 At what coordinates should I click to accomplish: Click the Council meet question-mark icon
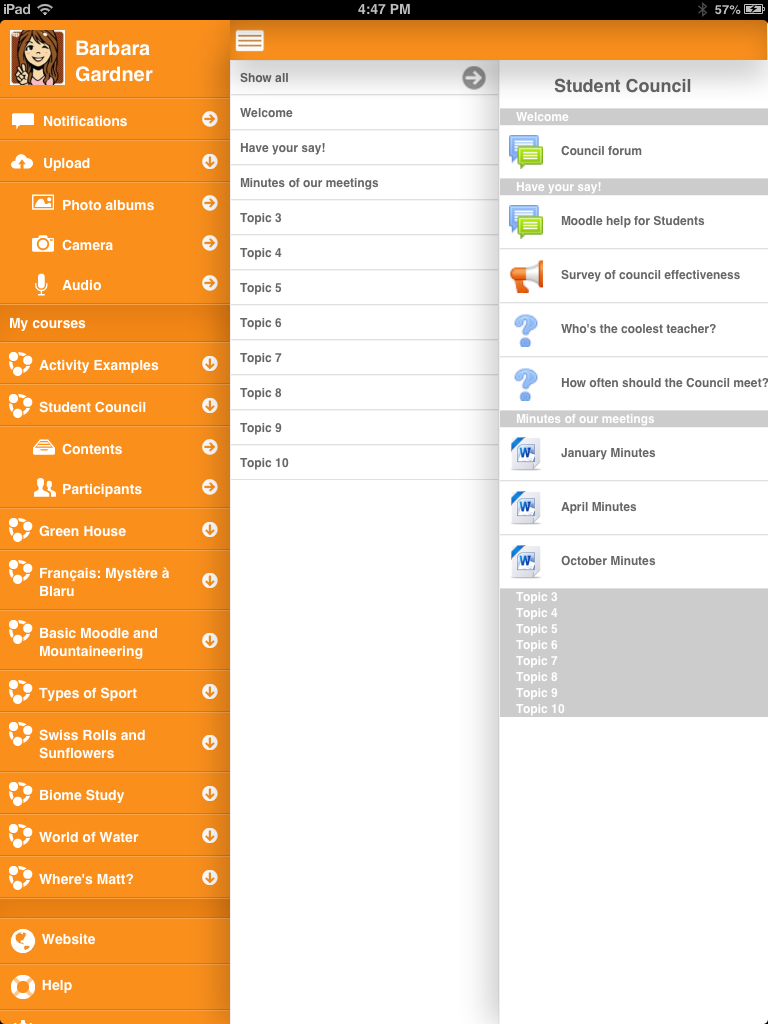pos(526,385)
